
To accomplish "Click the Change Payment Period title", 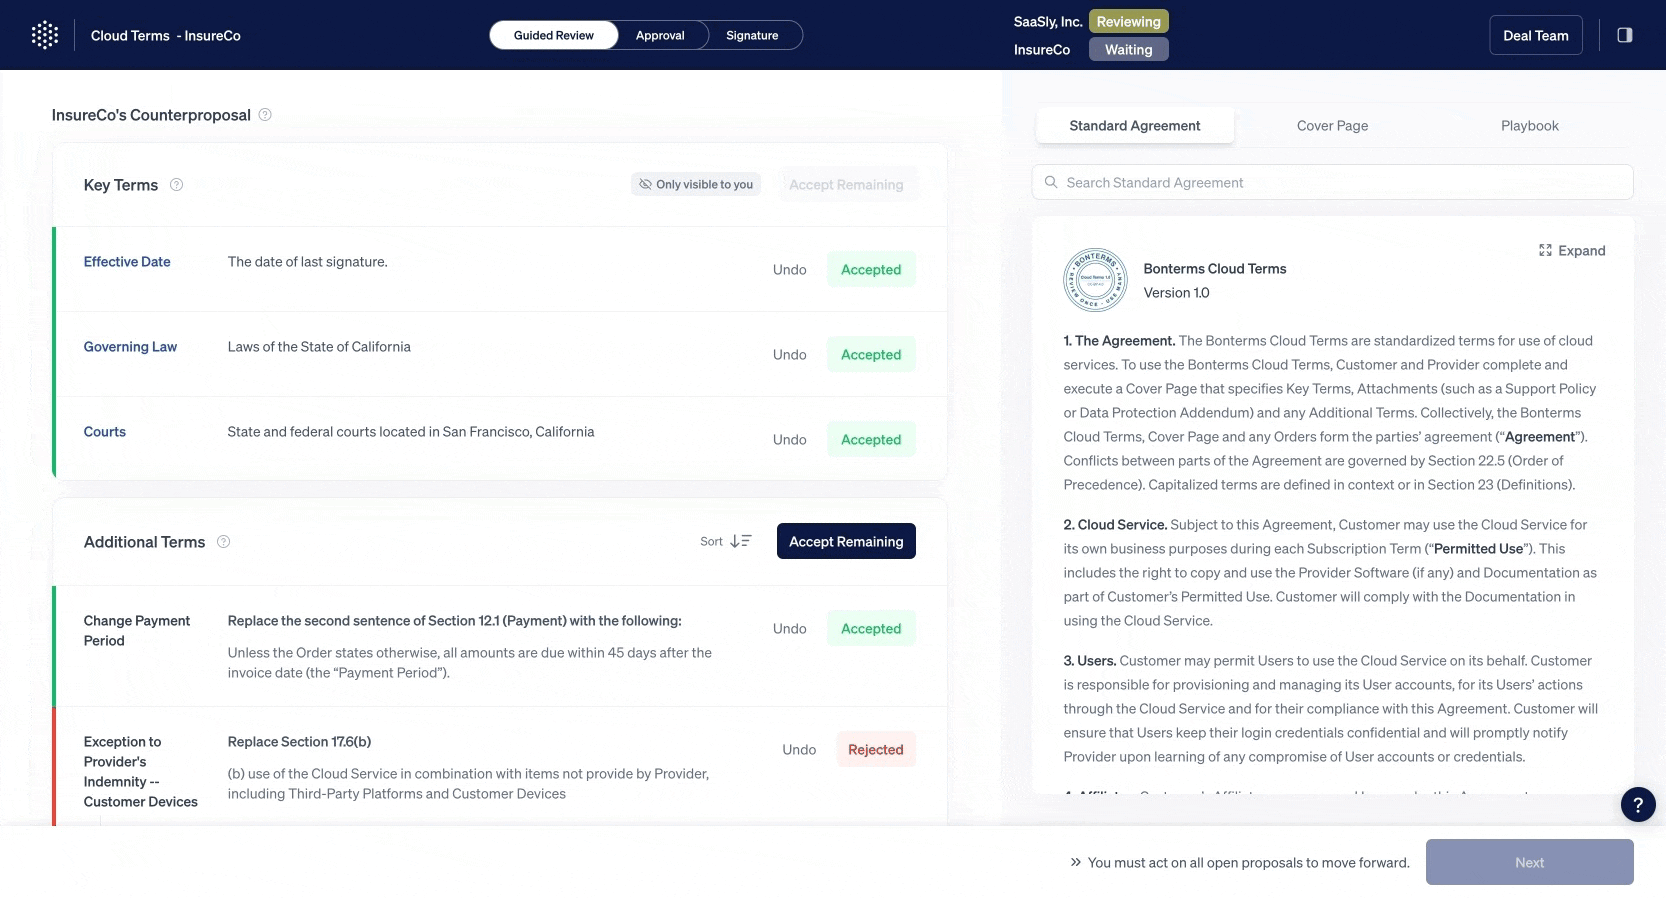I will [137, 631].
